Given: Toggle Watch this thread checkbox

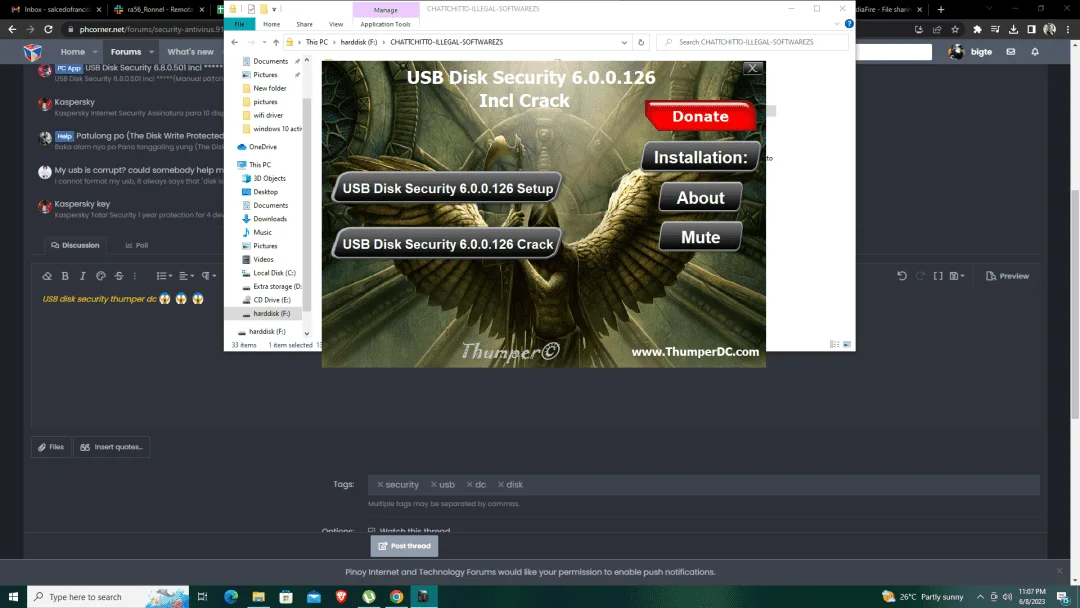Looking at the screenshot, I should pyautogui.click(x=372, y=531).
